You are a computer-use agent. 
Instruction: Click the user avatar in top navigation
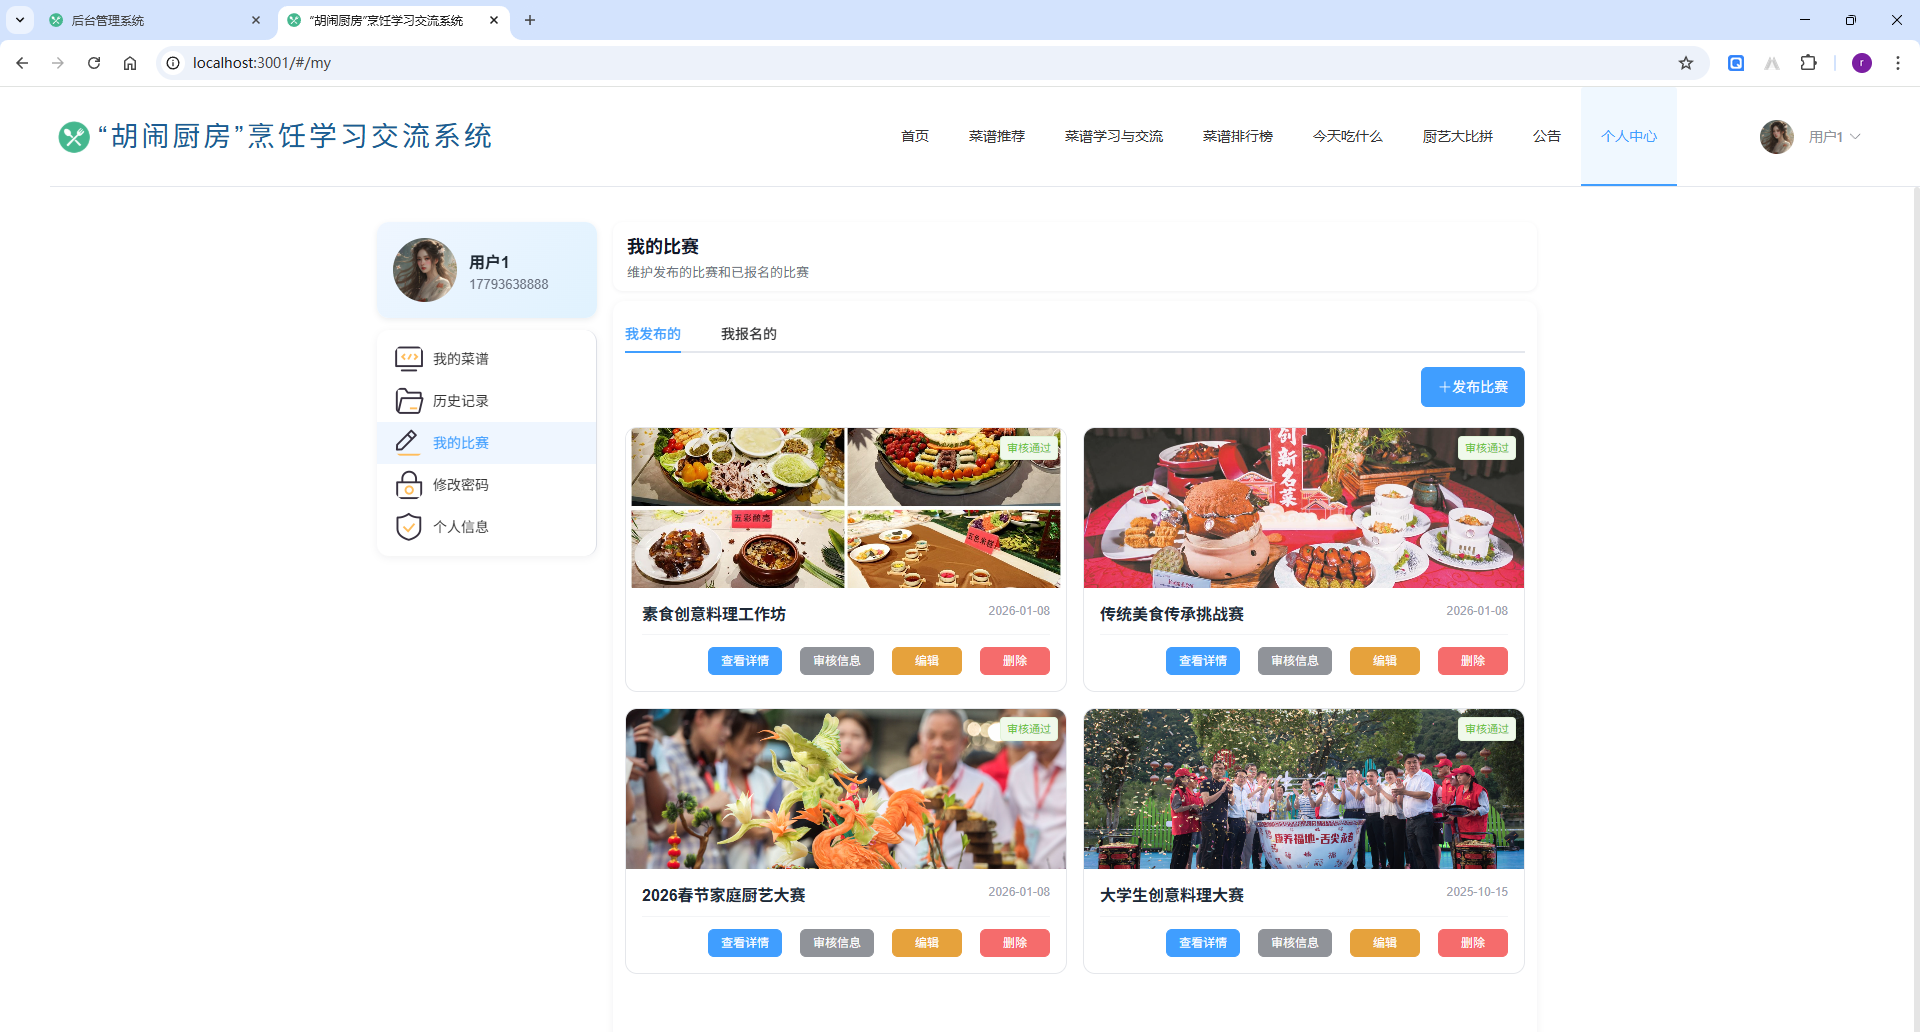(1777, 137)
